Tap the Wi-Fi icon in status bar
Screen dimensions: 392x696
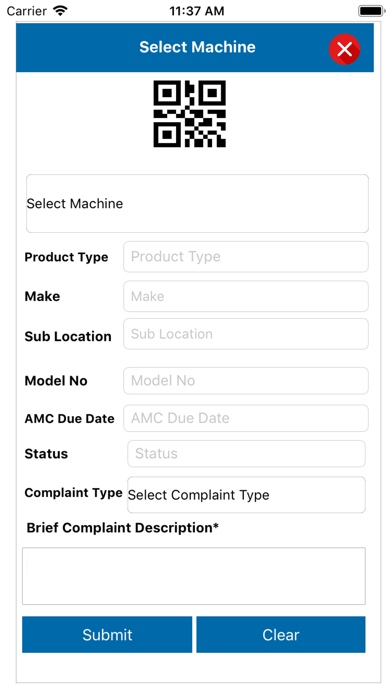(x=60, y=10)
